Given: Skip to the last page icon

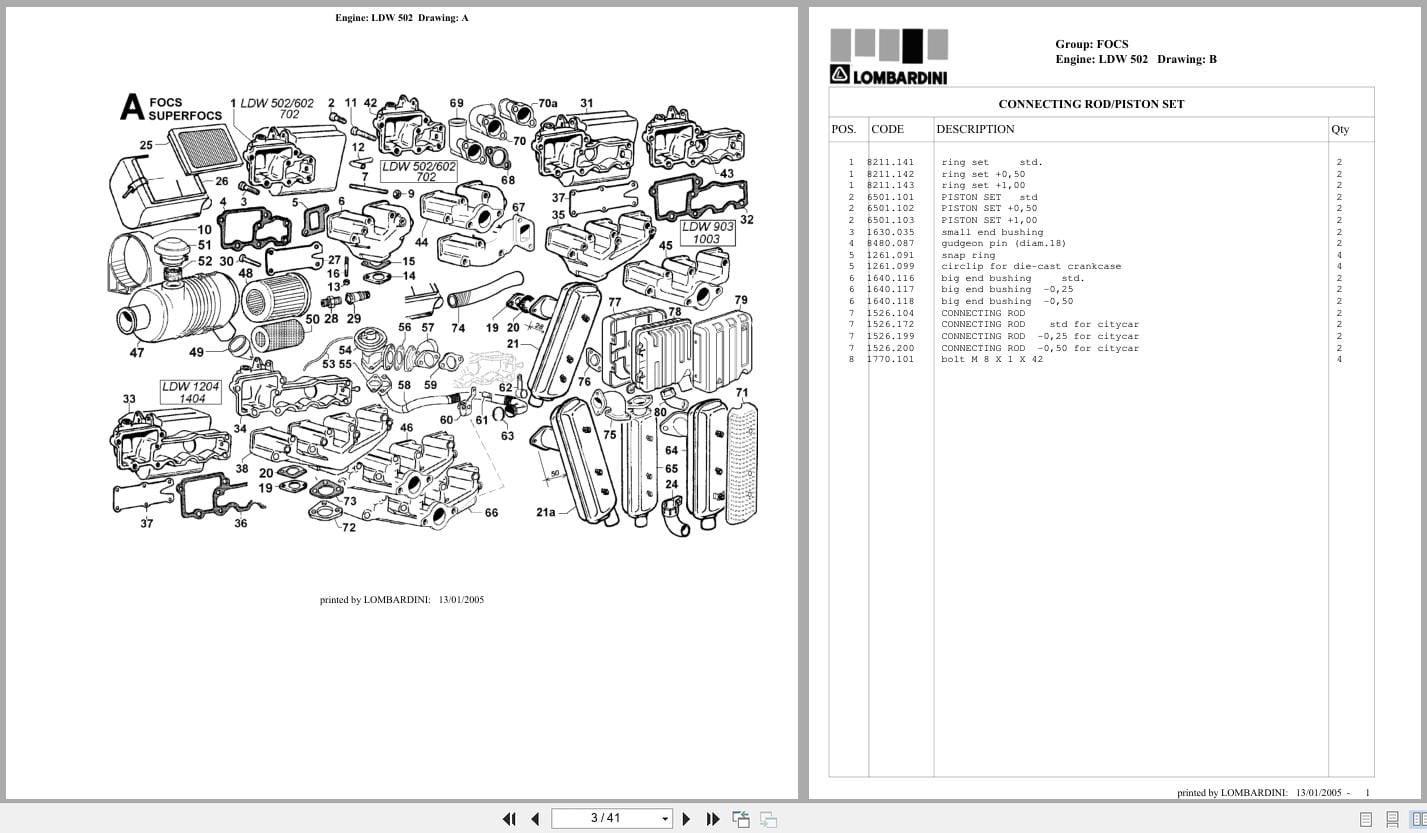Looking at the screenshot, I should pyautogui.click(x=713, y=818).
